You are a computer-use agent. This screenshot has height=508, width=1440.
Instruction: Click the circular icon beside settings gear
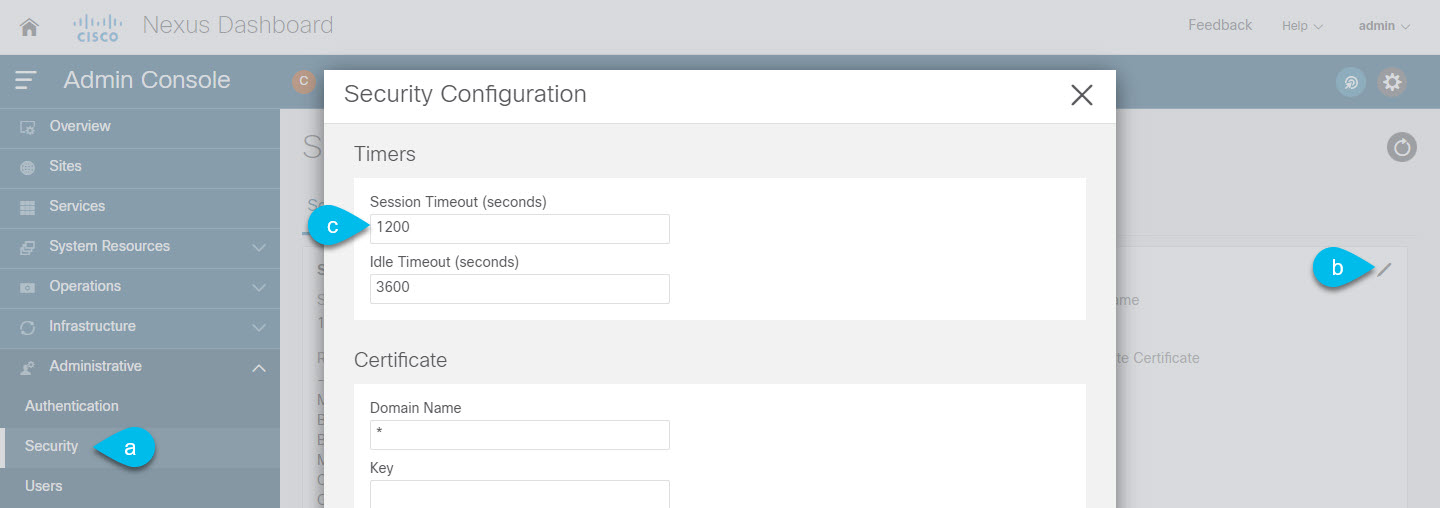1351,82
